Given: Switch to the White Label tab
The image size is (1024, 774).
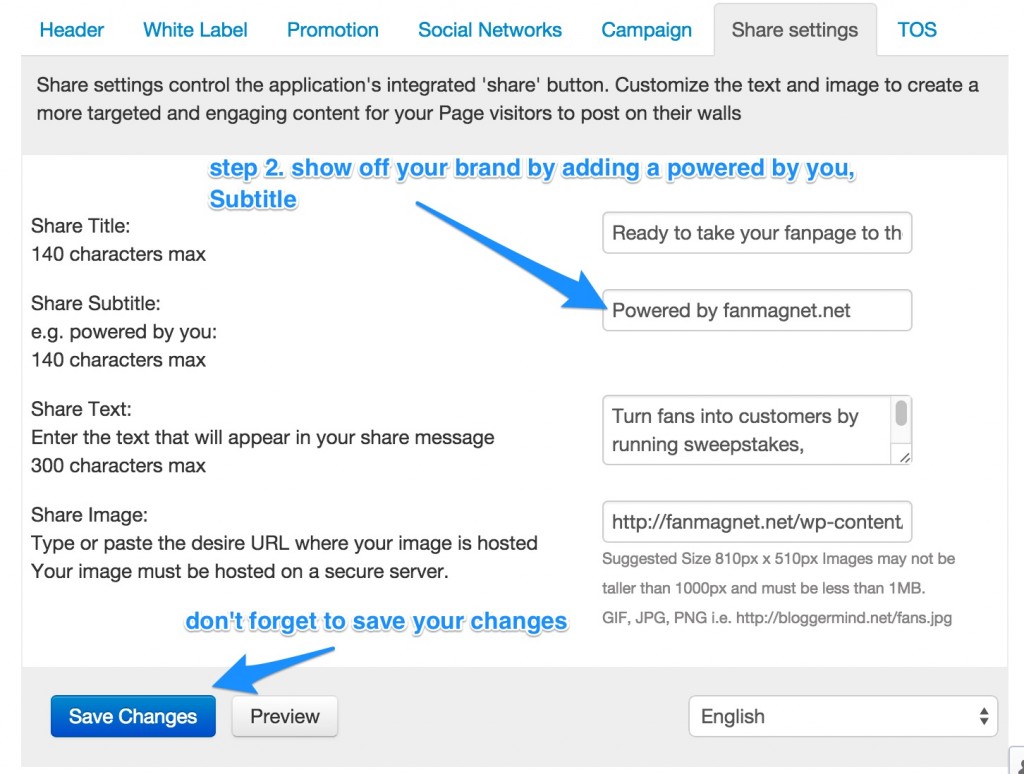Looking at the screenshot, I should click(x=195, y=30).
